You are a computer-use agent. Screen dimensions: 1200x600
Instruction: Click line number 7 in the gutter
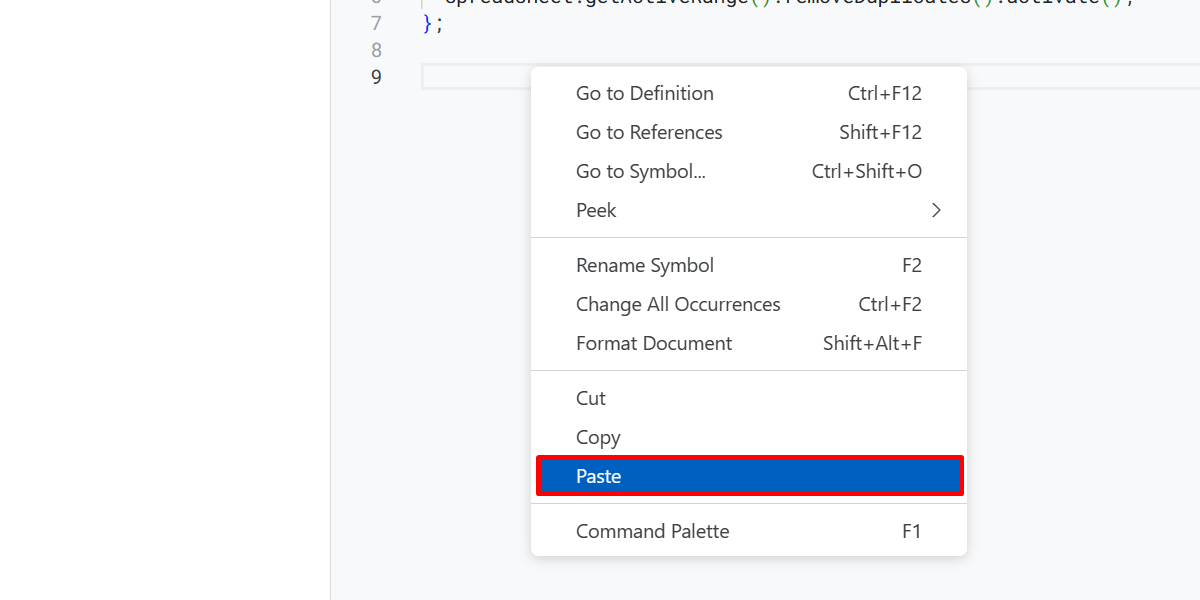pos(376,23)
